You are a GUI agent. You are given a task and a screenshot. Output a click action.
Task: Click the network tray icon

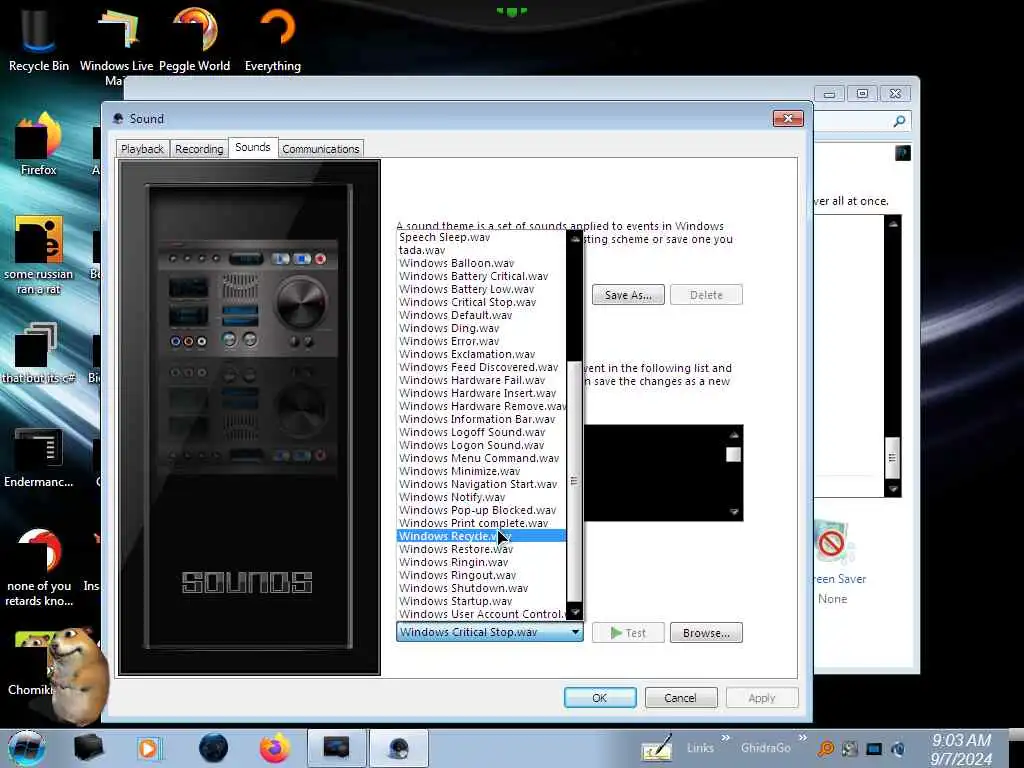coord(874,749)
